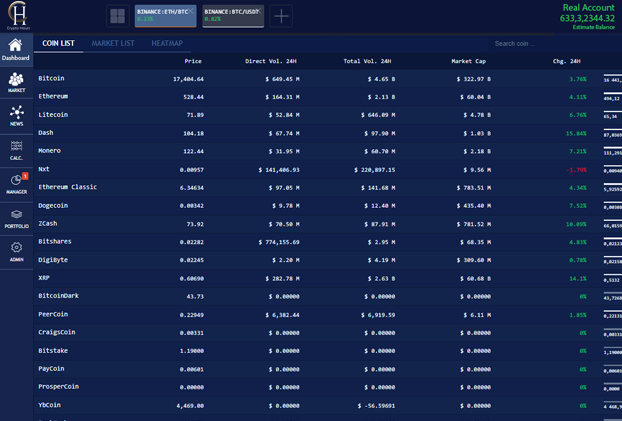The width and height of the screenshot is (622, 421).
Task: Select the BINANCE:BTC/USDT ticker tab
Action: (232, 15)
